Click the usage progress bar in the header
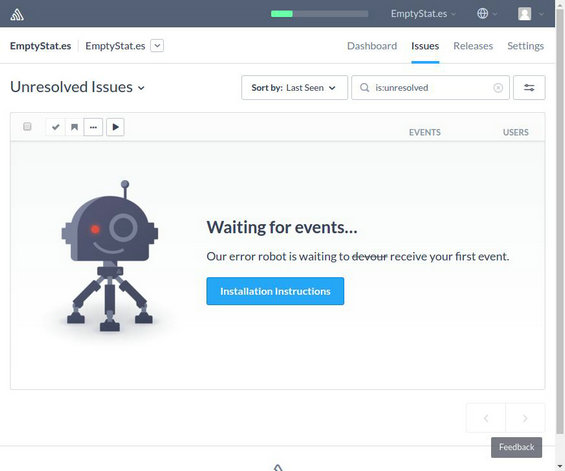 [x=320, y=14]
